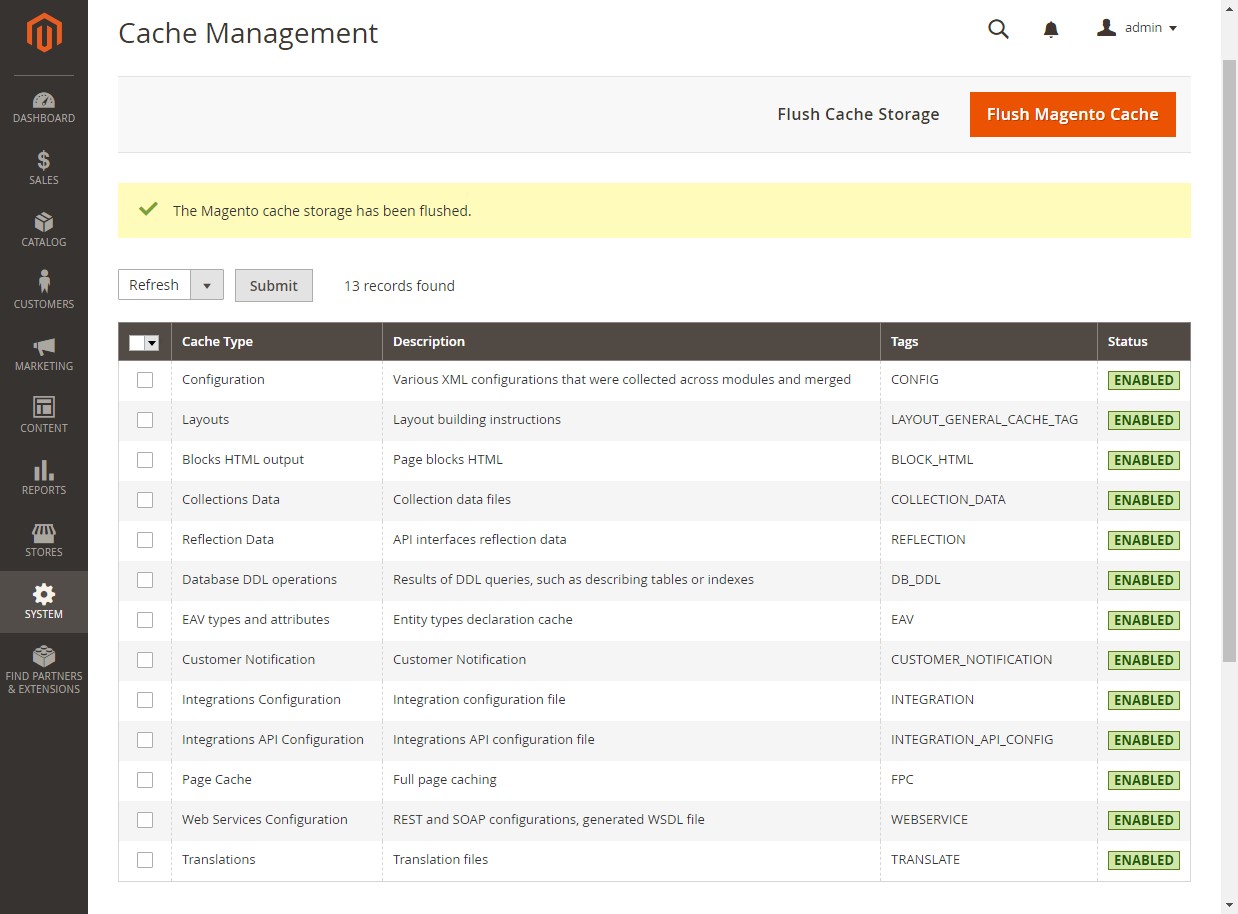Tick the Translations cache checkbox
The height and width of the screenshot is (914, 1238).
[x=145, y=860]
